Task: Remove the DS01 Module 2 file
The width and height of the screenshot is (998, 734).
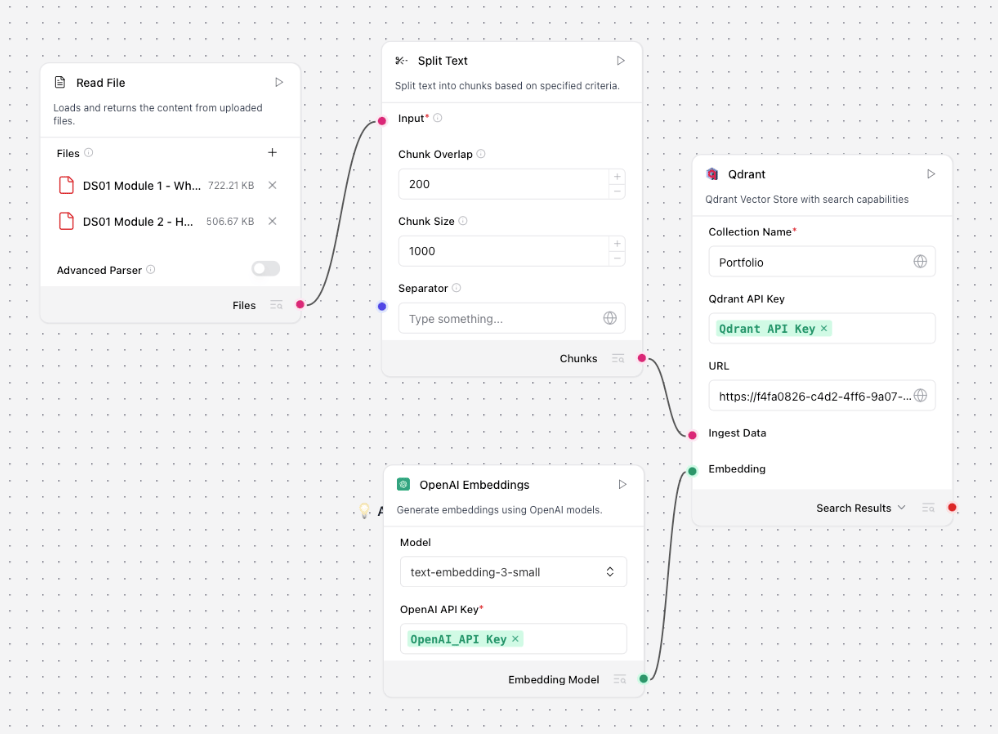Action: tap(272, 221)
